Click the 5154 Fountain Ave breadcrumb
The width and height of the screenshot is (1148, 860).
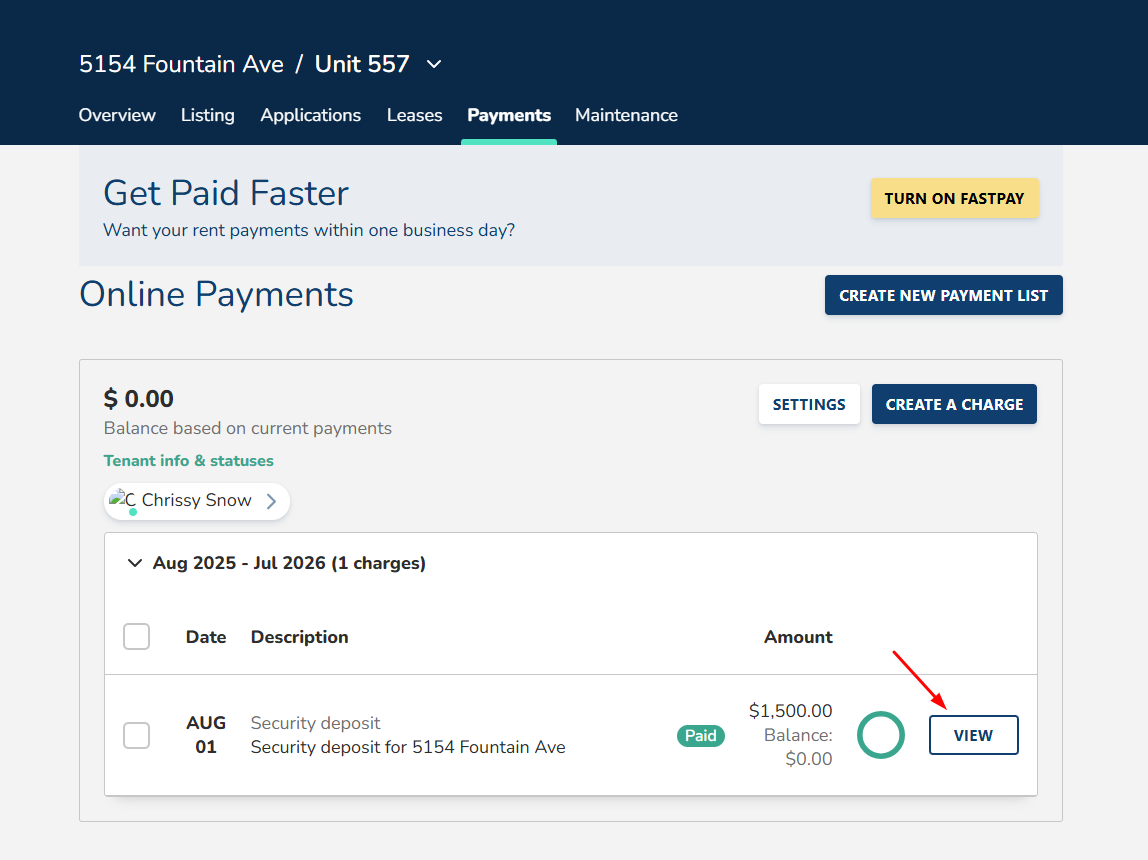pyautogui.click(x=181, y=64)
